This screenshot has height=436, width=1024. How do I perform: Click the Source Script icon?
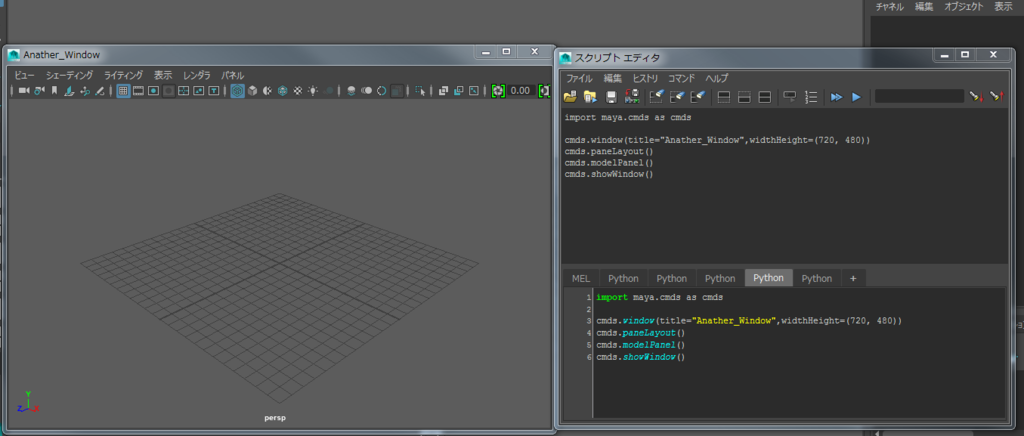pos(590,97)
